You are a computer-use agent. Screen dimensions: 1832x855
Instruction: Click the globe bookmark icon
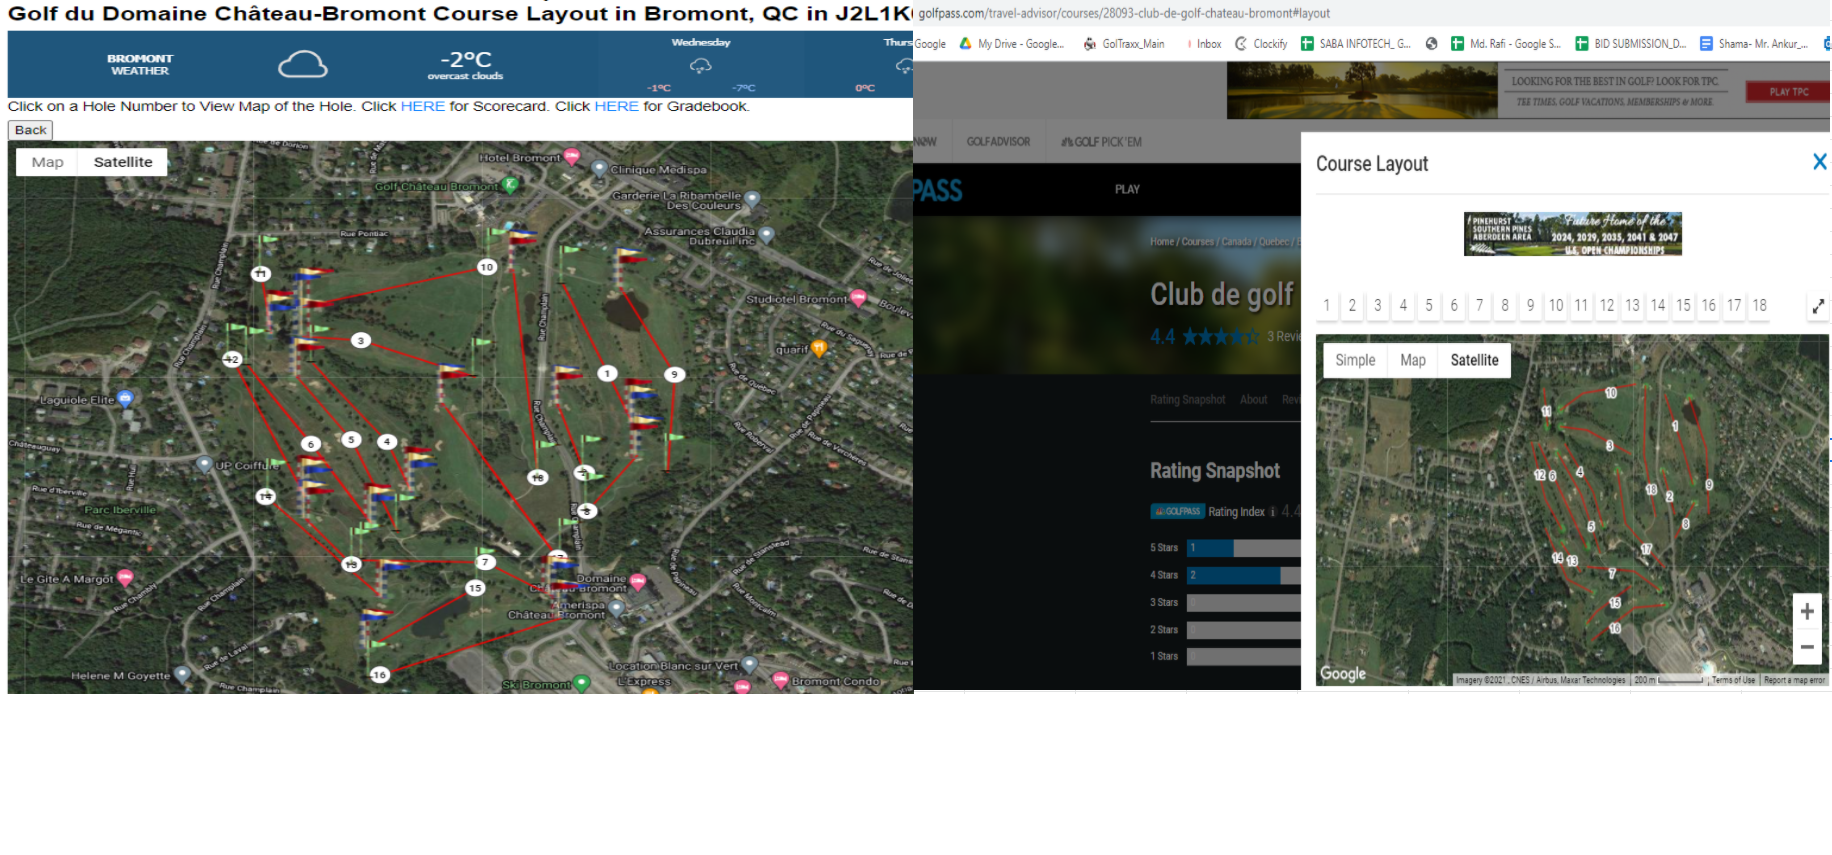(x=1431, y=44)
